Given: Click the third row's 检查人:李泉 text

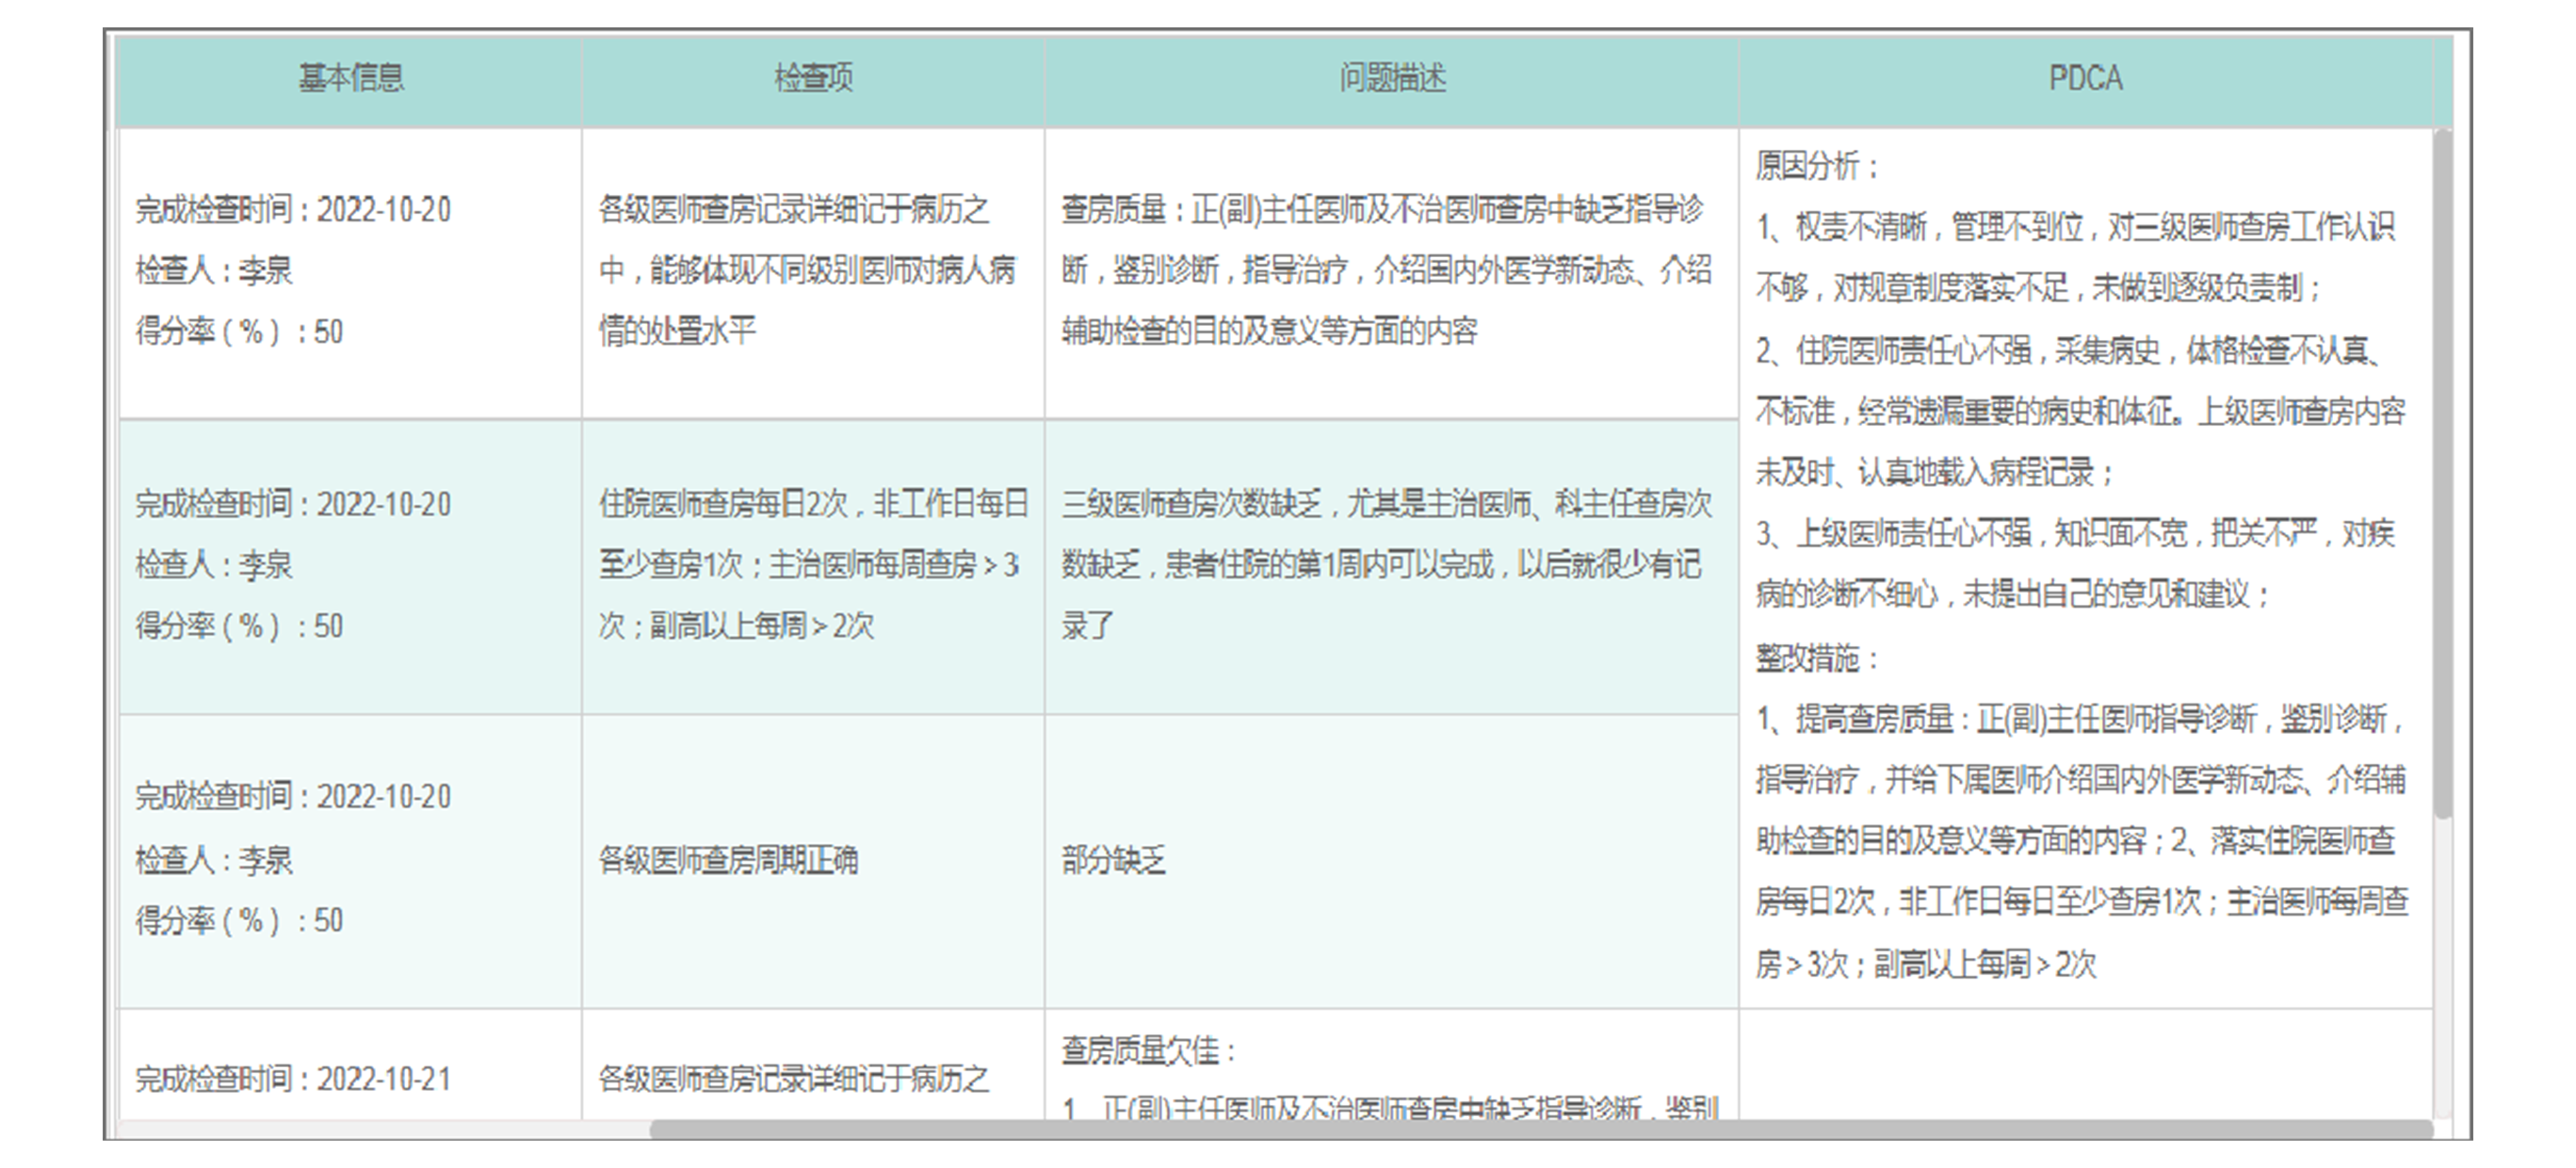Looking at the screenshot, I should coord(214,860).
